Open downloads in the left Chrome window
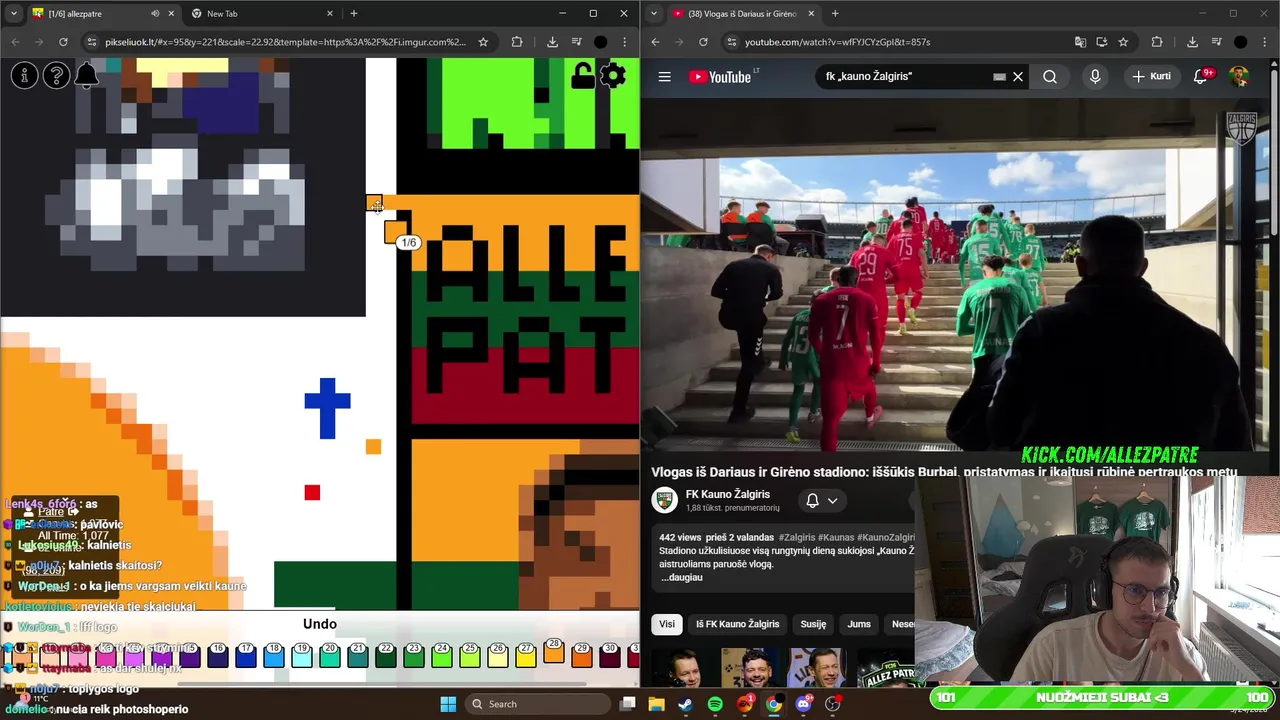Screen dimensions: 1280x720 [x=552, y=42]
